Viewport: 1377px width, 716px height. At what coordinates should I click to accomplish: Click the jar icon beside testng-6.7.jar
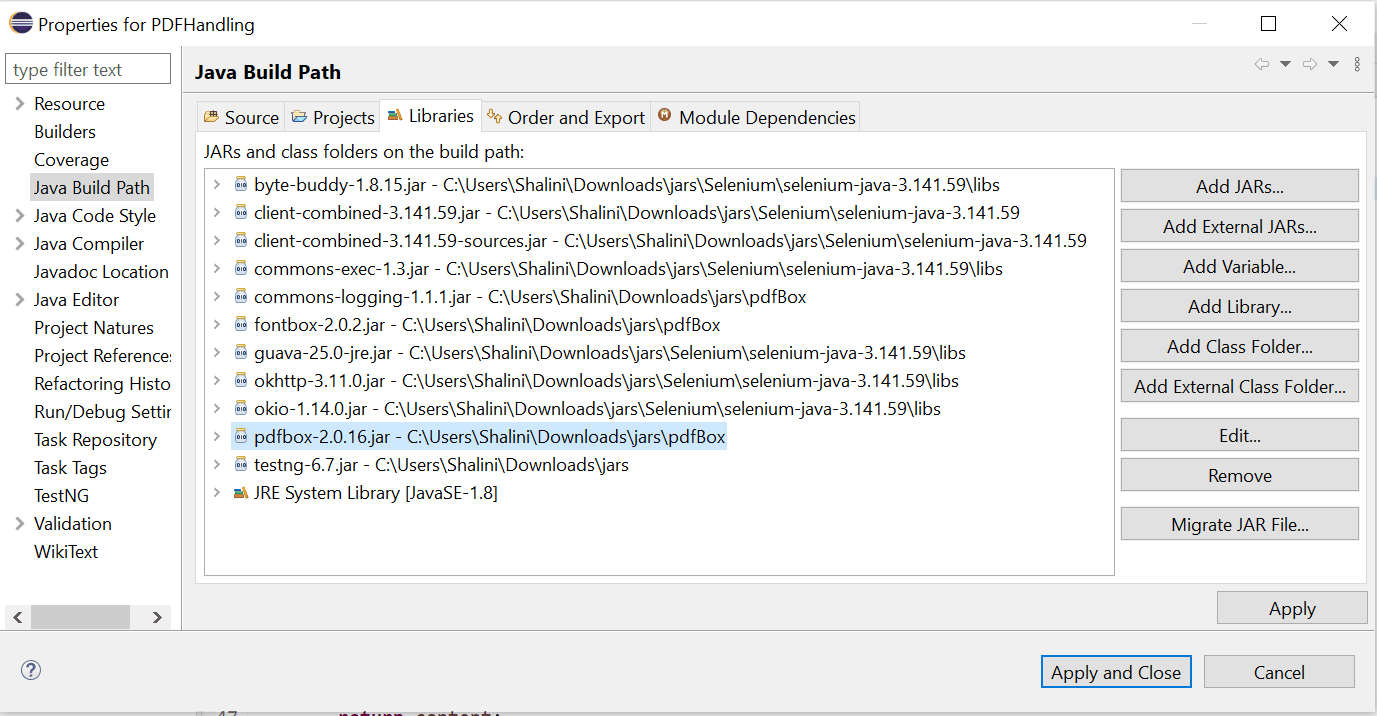pos(240,464)
